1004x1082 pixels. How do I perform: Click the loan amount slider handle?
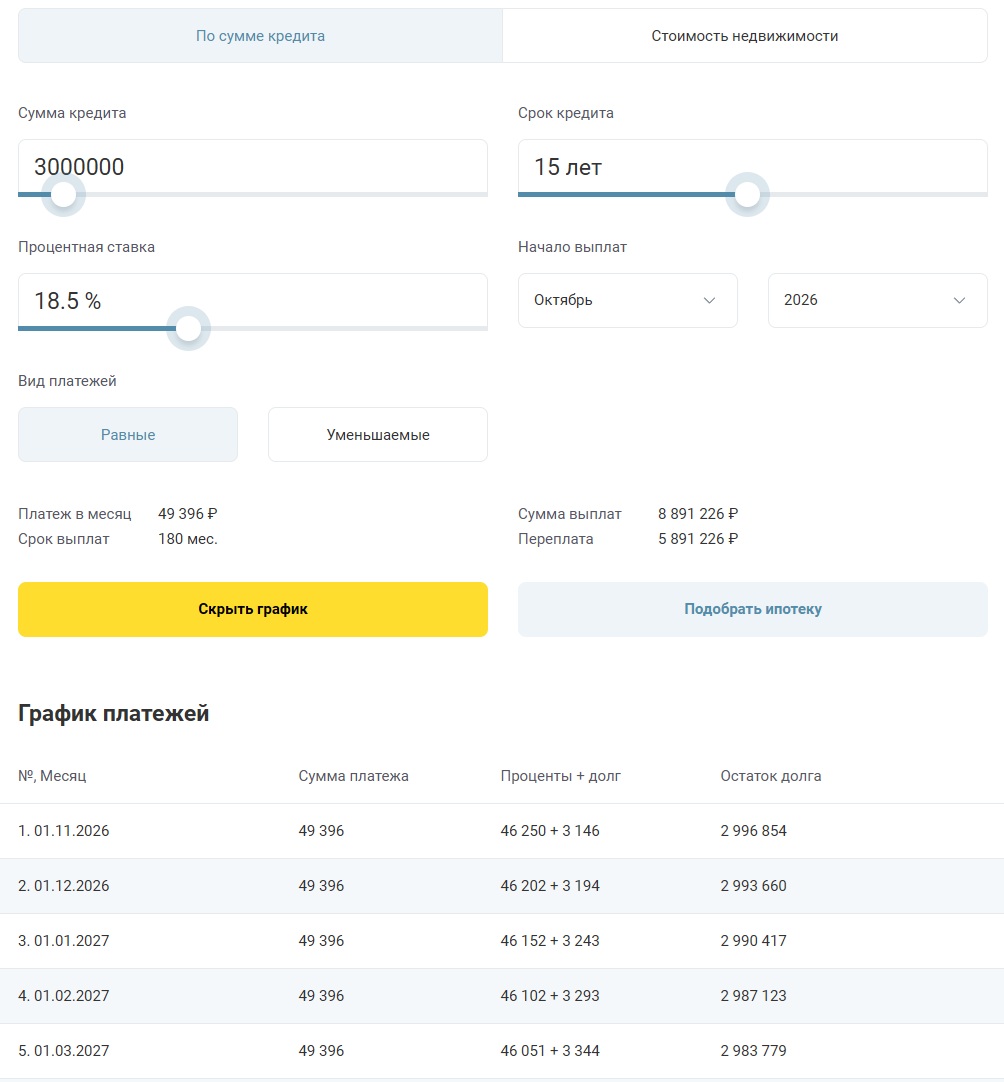(63, 195)
